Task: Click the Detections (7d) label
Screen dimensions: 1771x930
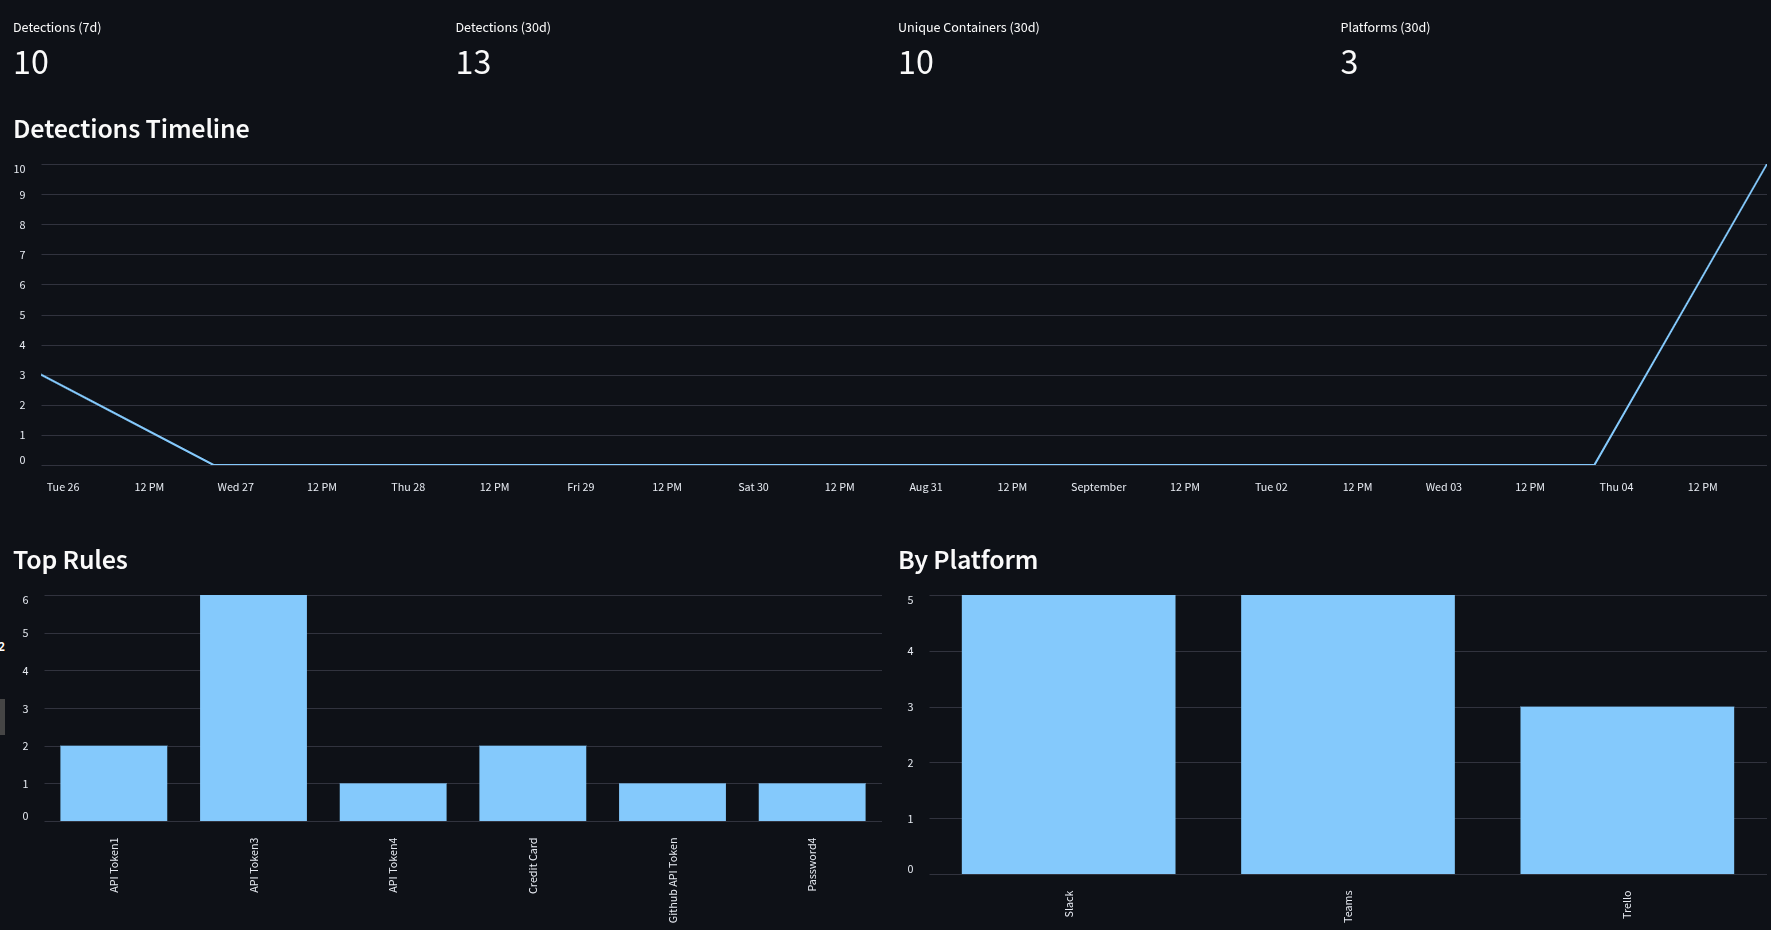Action: click(57, 28)
